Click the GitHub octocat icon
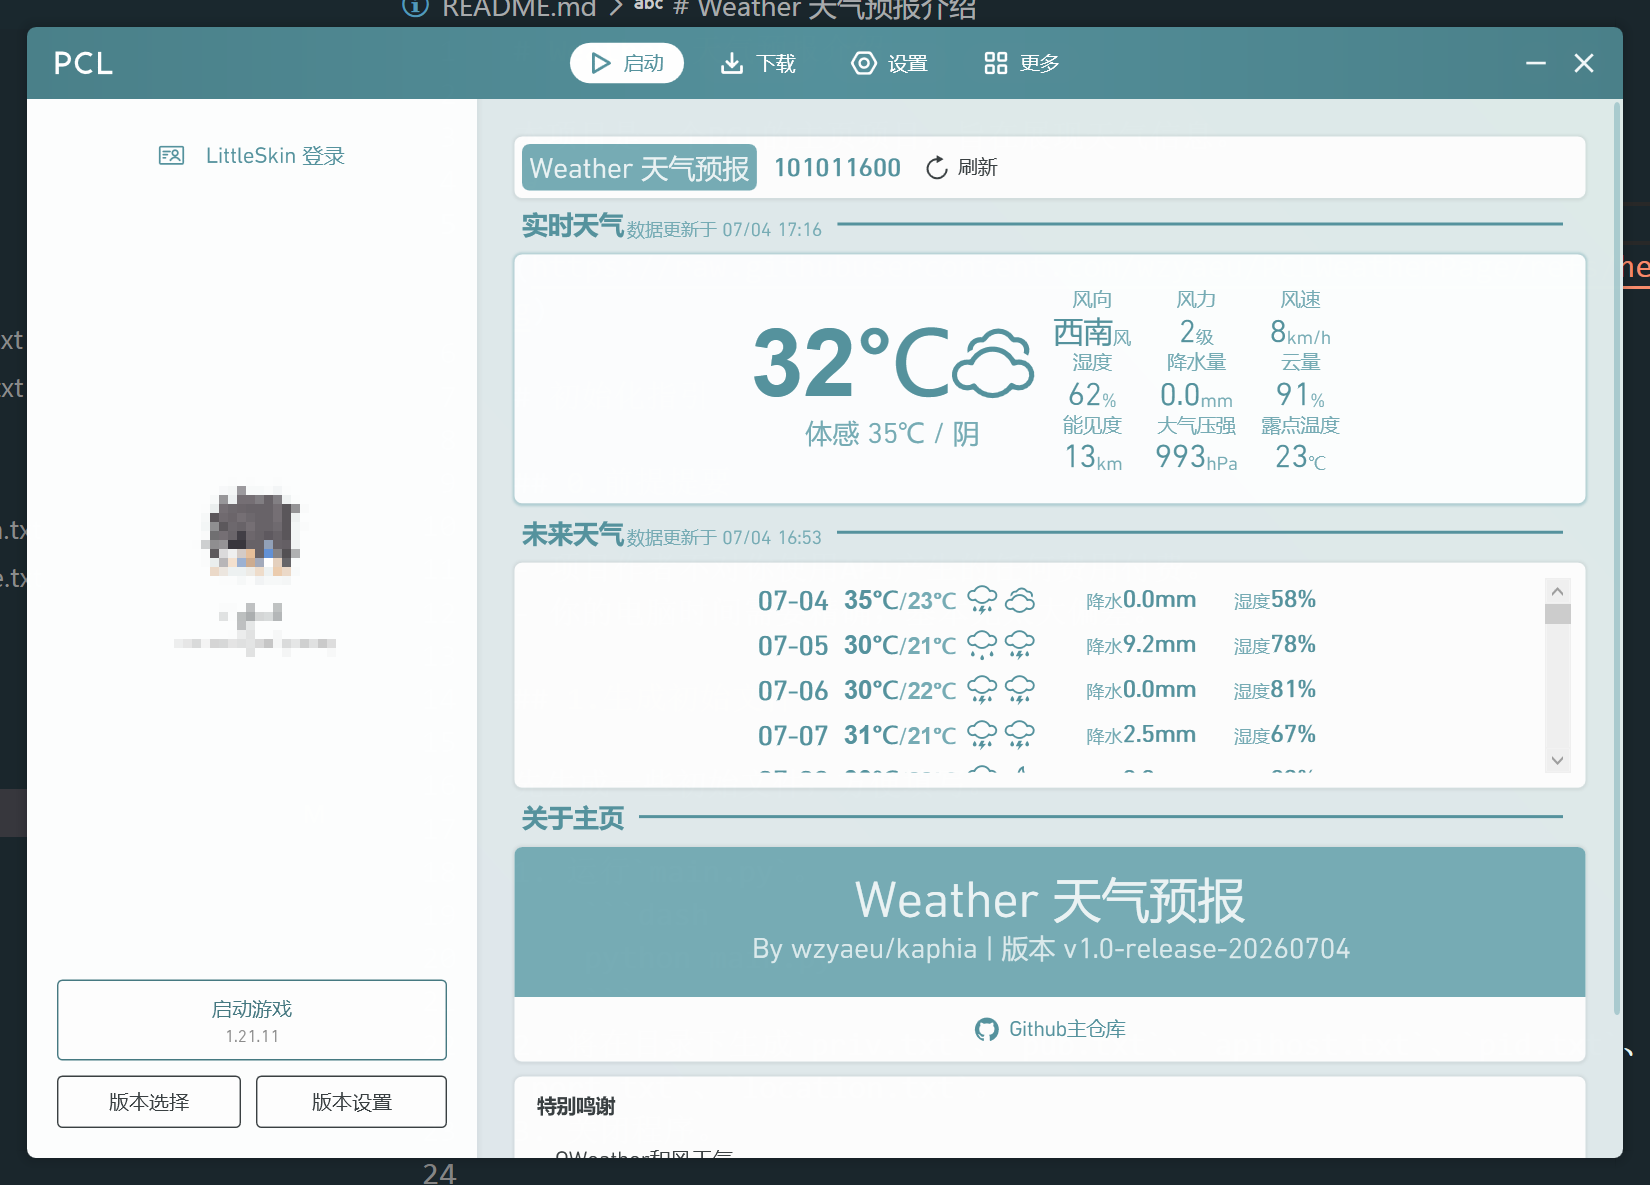Viewport: 1650px width, 1185px height. point(986,1030)
